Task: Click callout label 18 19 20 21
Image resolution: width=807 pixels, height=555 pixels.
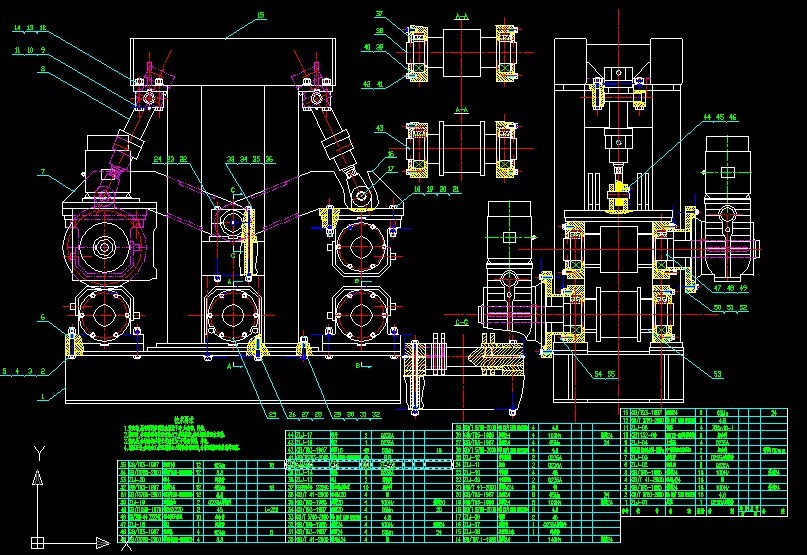Action: [x=435, y=188]
